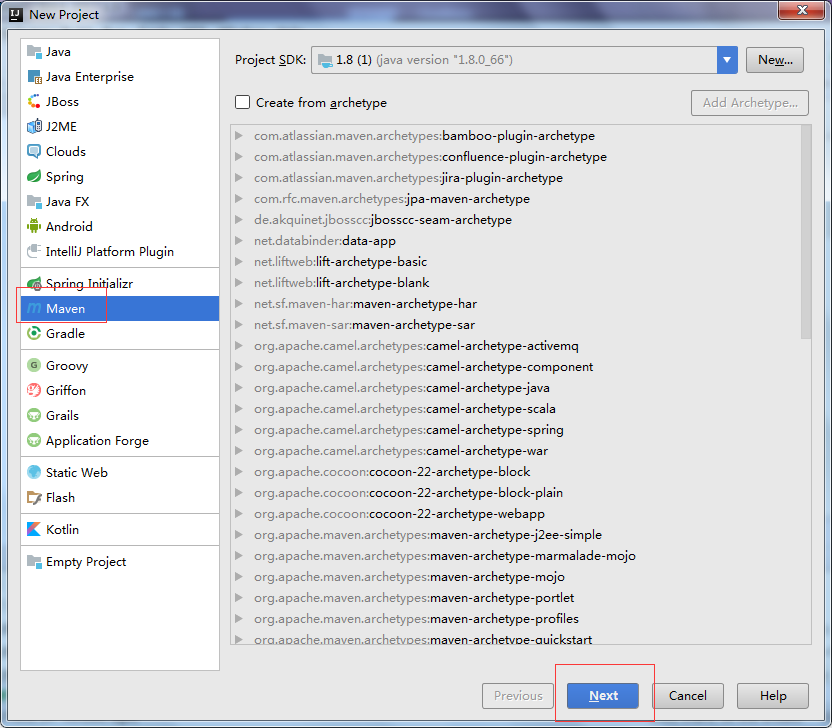Close the New Project dialog
This screenshot has height=728, width=832.
click(802, 10)
